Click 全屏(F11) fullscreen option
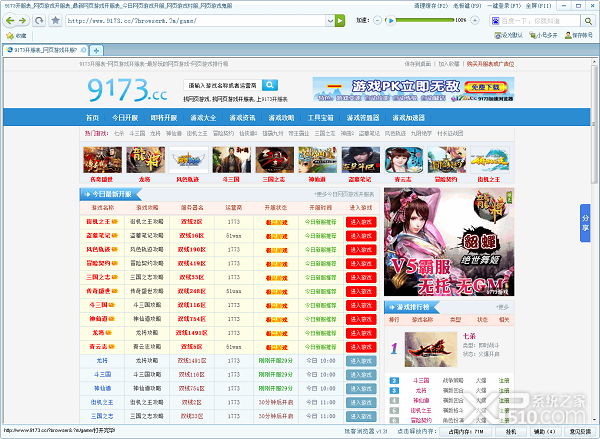The image size is (600, 439). 538,6
